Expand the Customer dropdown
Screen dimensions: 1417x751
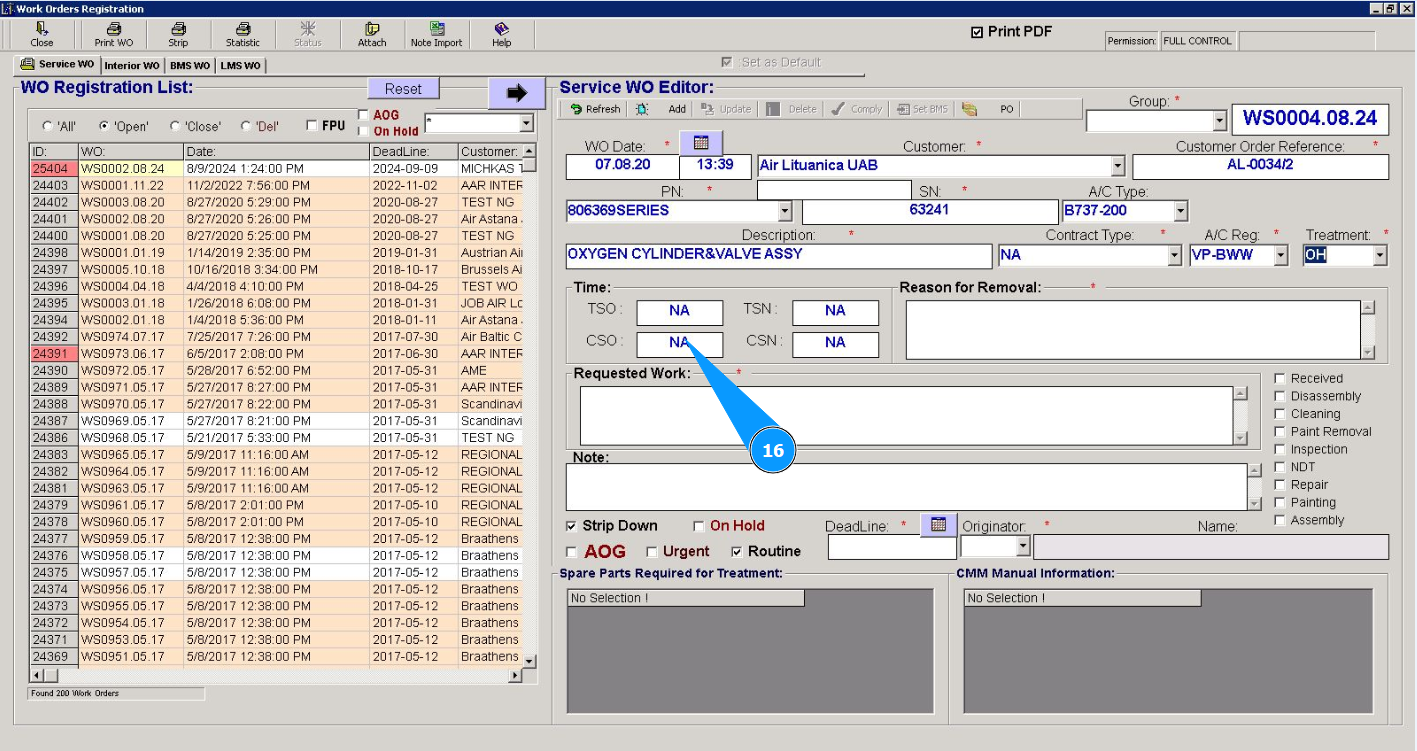[x=1118, y=166]
